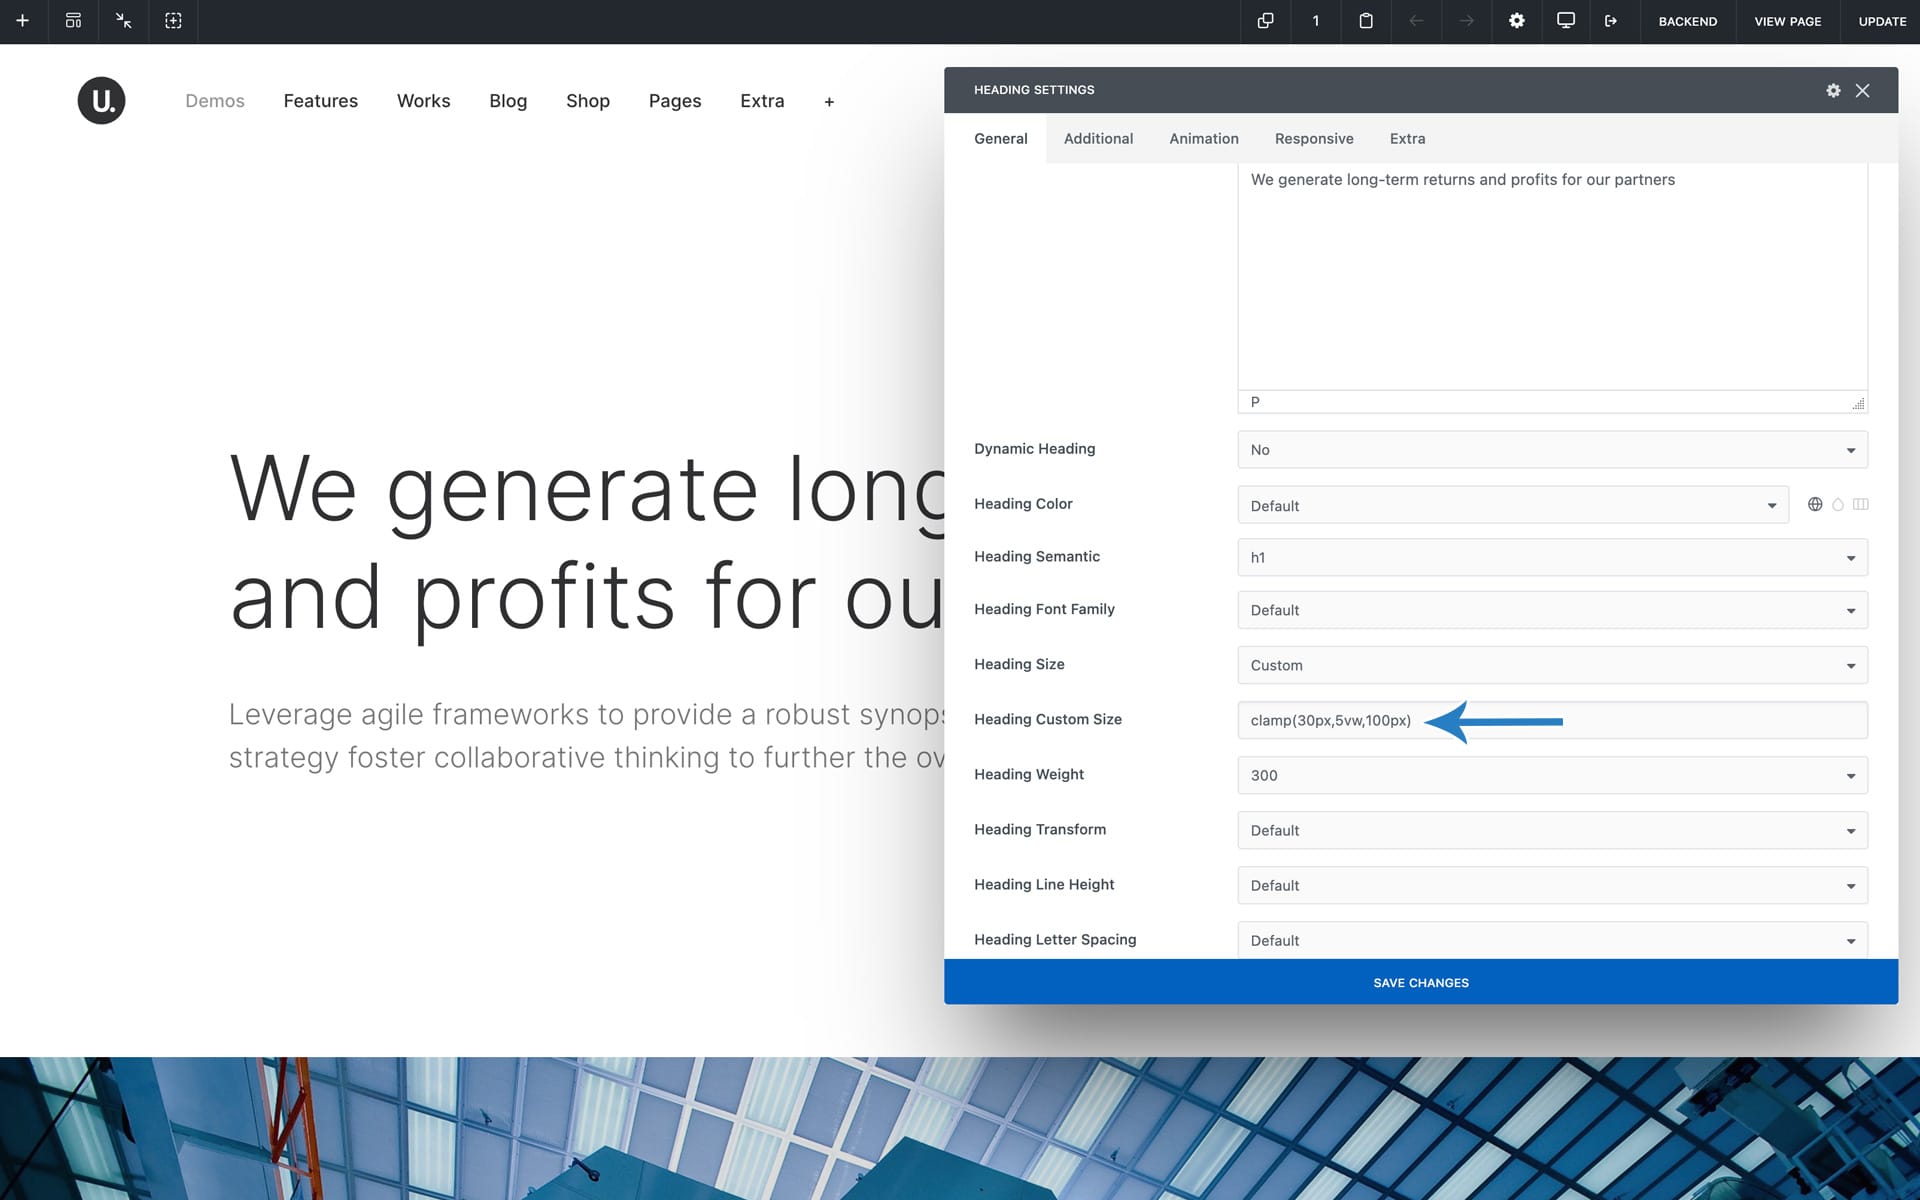1920x1200 pixels.
Task: Click the Update button
Action: (1881, 21)
